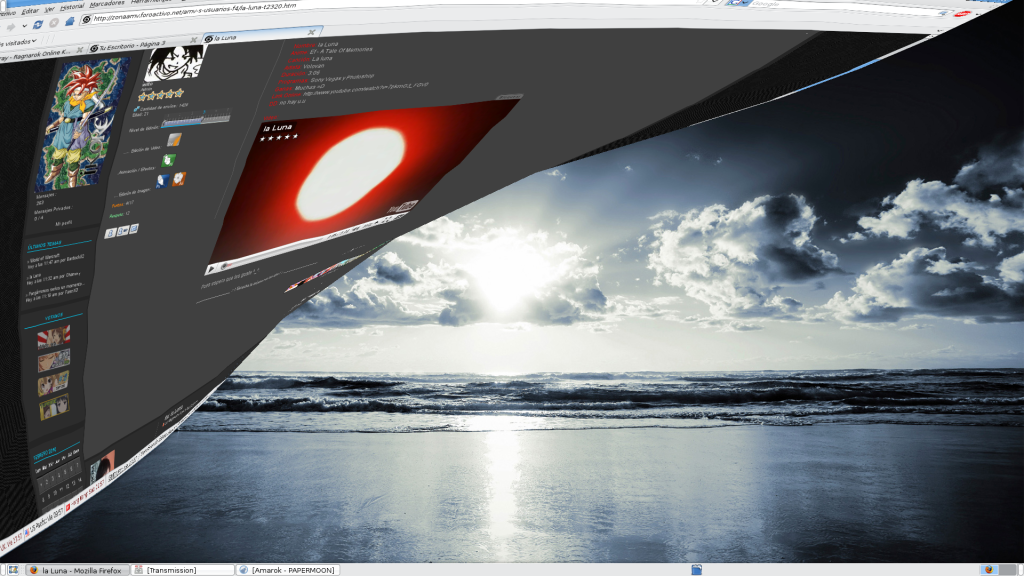Viewport: 1024px width, 576px height.
Task: Close the 'la Luna' tab
Action: [312, 32]
